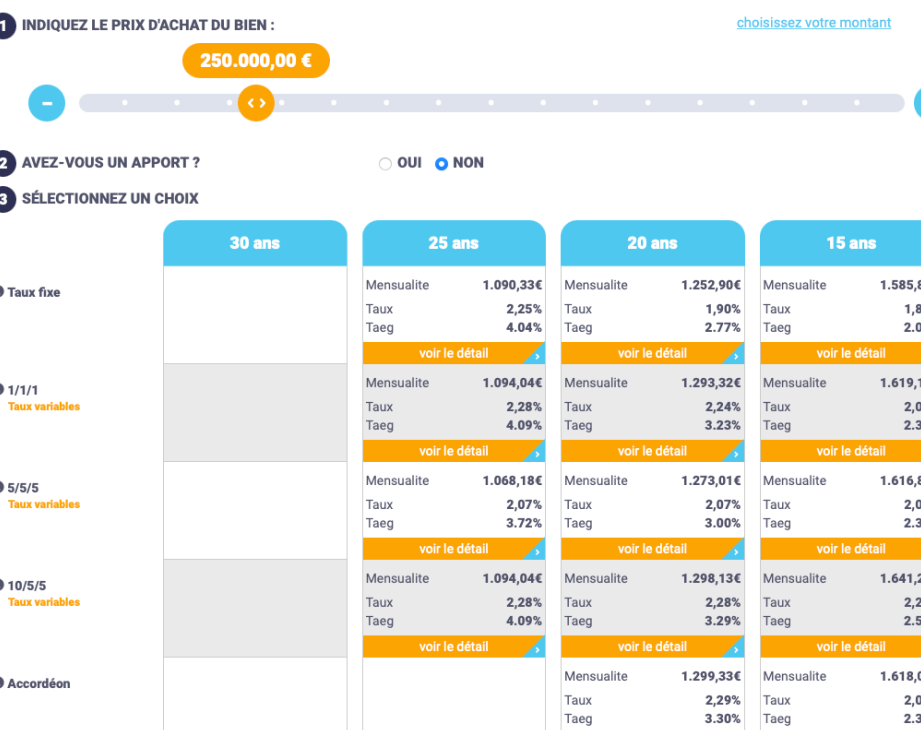The height and width of the screenshot is (730, 921).
Task: Select the 25 ans column header
Action: (x=454, y=243)
